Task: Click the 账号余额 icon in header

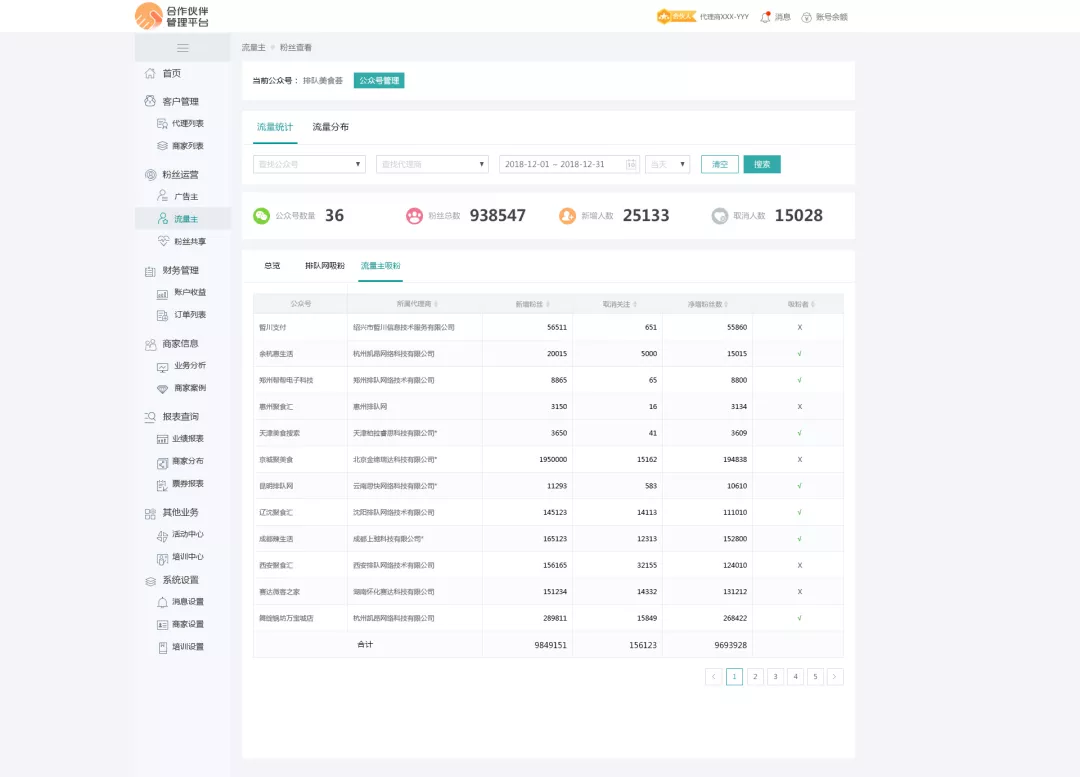Action: [x=806, y=17]
